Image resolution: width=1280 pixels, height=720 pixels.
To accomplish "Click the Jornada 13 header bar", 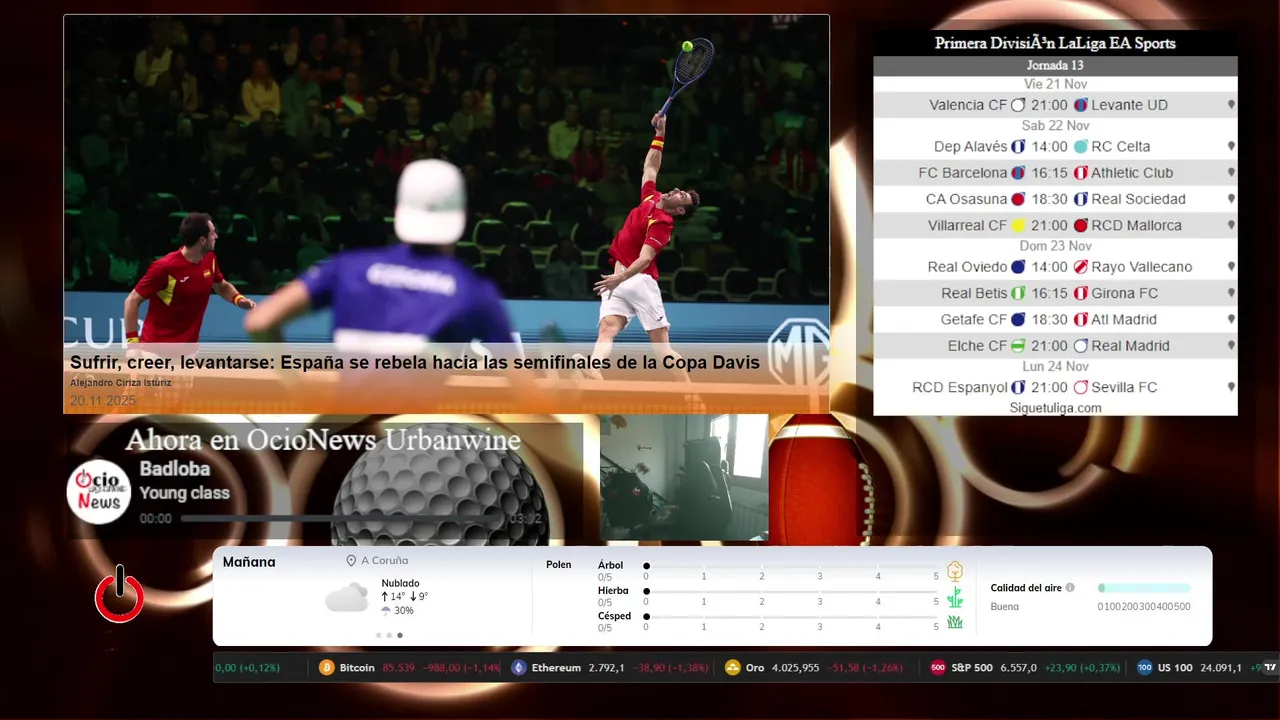I will 1055,66.
